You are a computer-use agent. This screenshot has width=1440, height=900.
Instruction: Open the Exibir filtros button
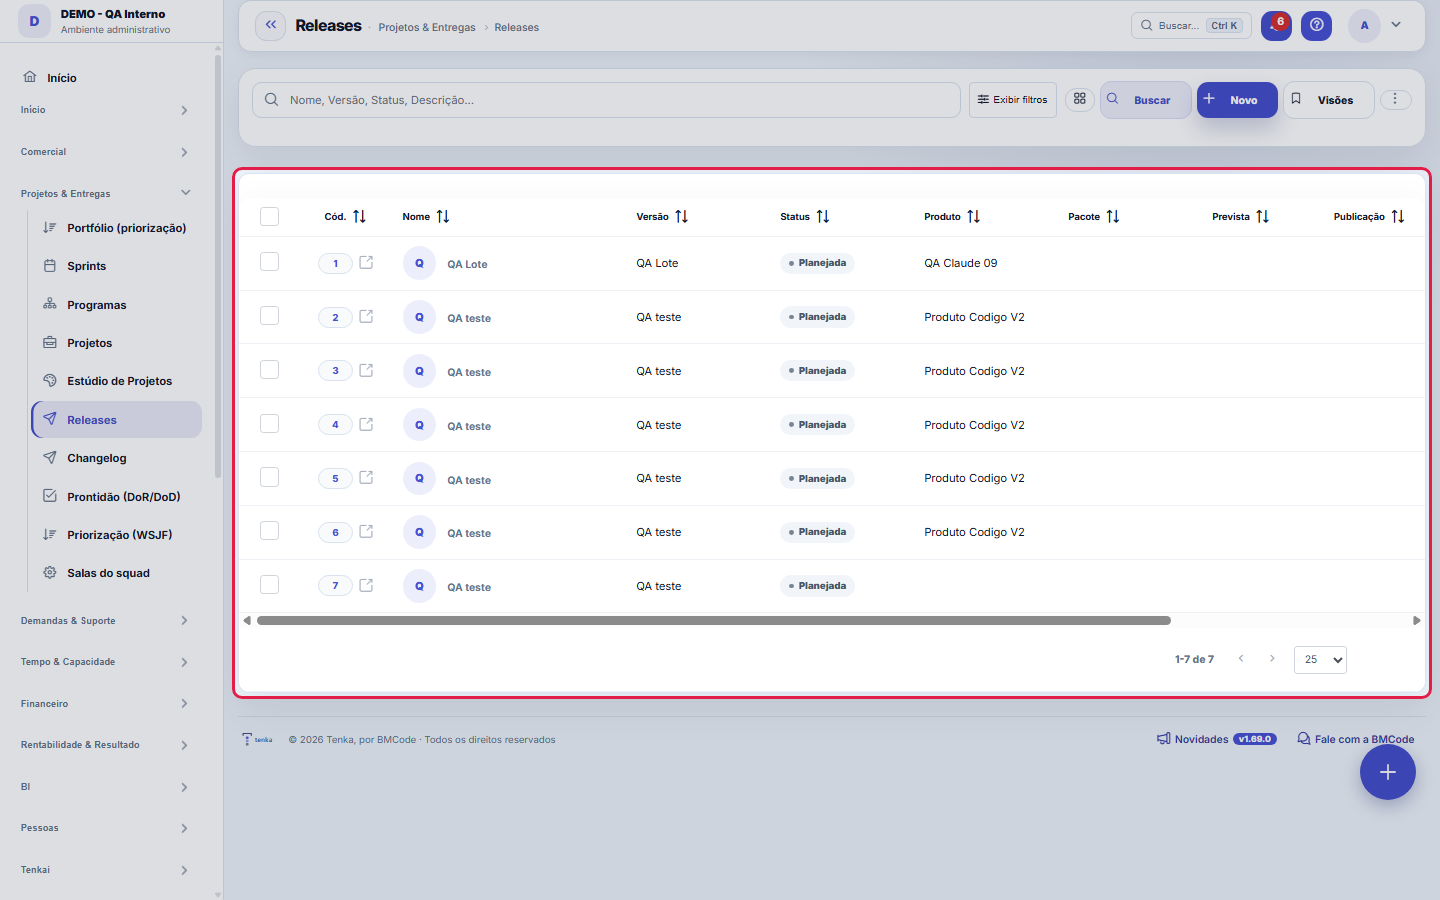[x=1013, y=100]
